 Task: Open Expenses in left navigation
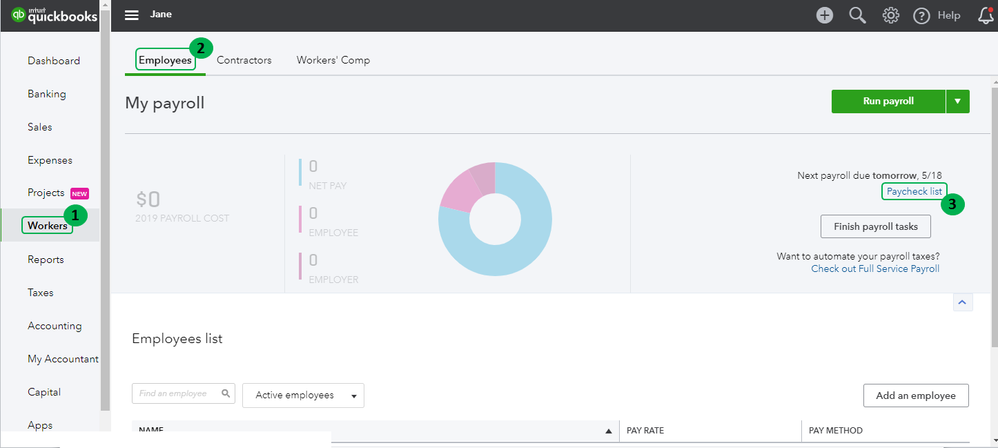[50, 160]
